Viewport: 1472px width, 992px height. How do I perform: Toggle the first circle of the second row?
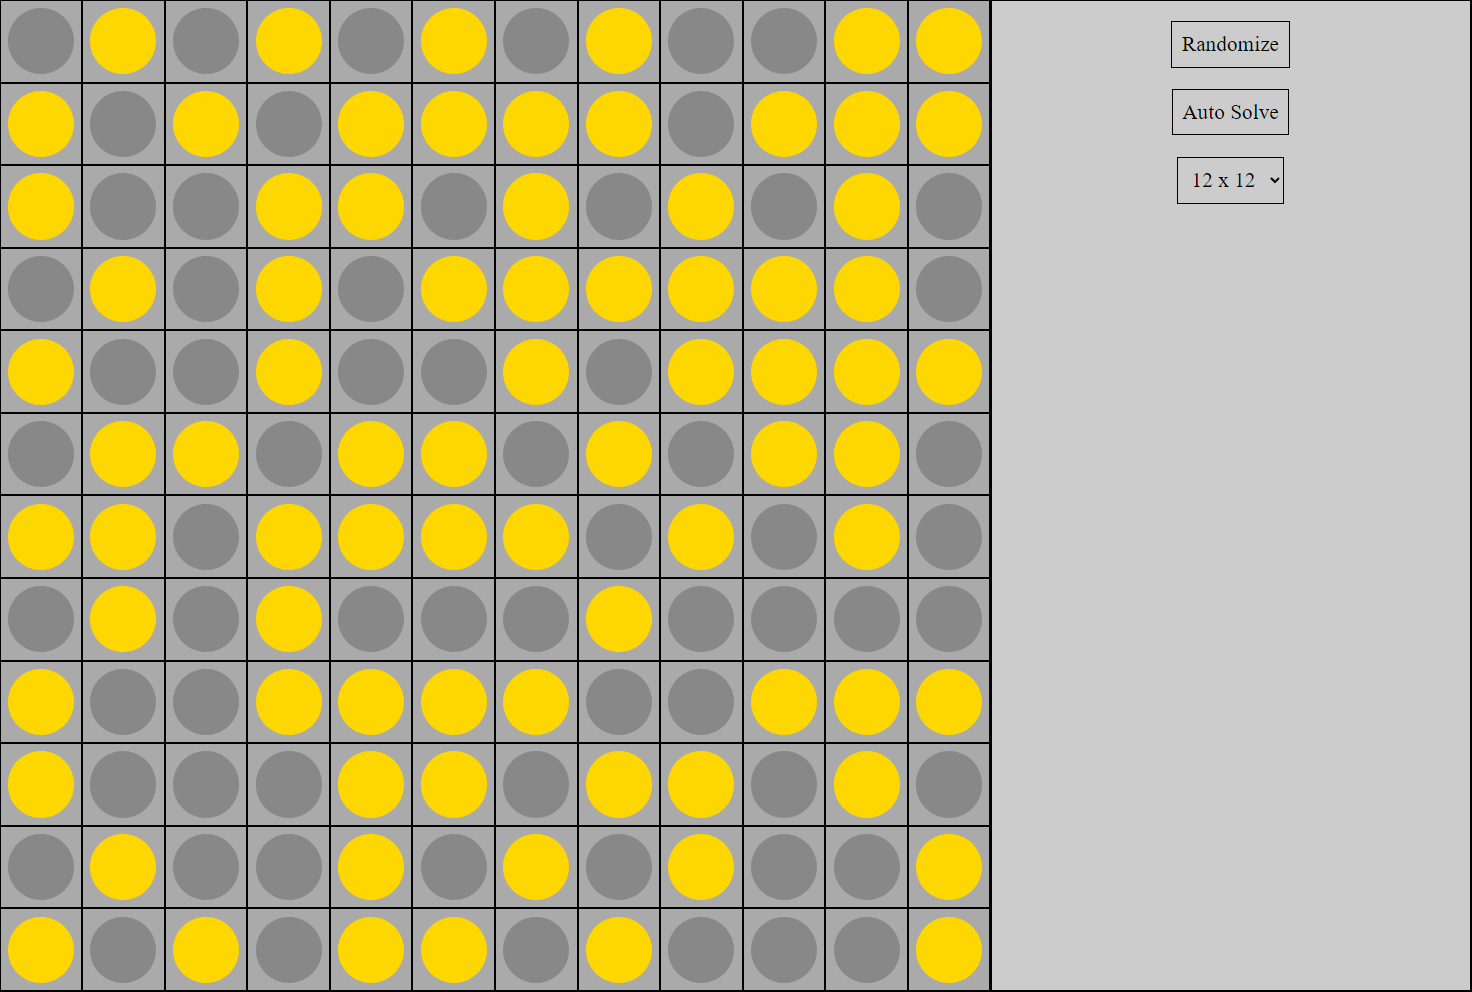click(x=41, y=123)
